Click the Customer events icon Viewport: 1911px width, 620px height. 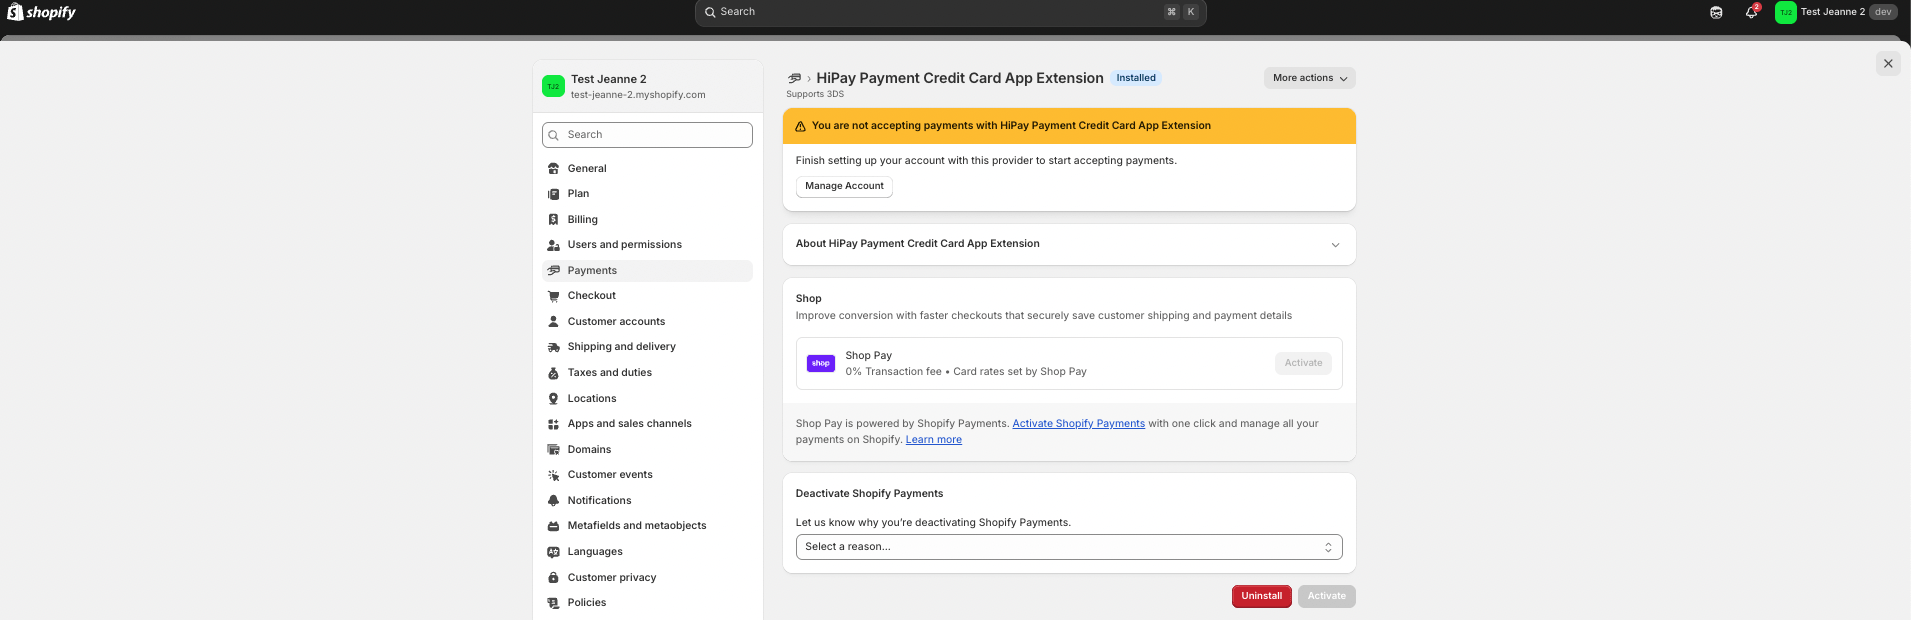coord(553,475)
